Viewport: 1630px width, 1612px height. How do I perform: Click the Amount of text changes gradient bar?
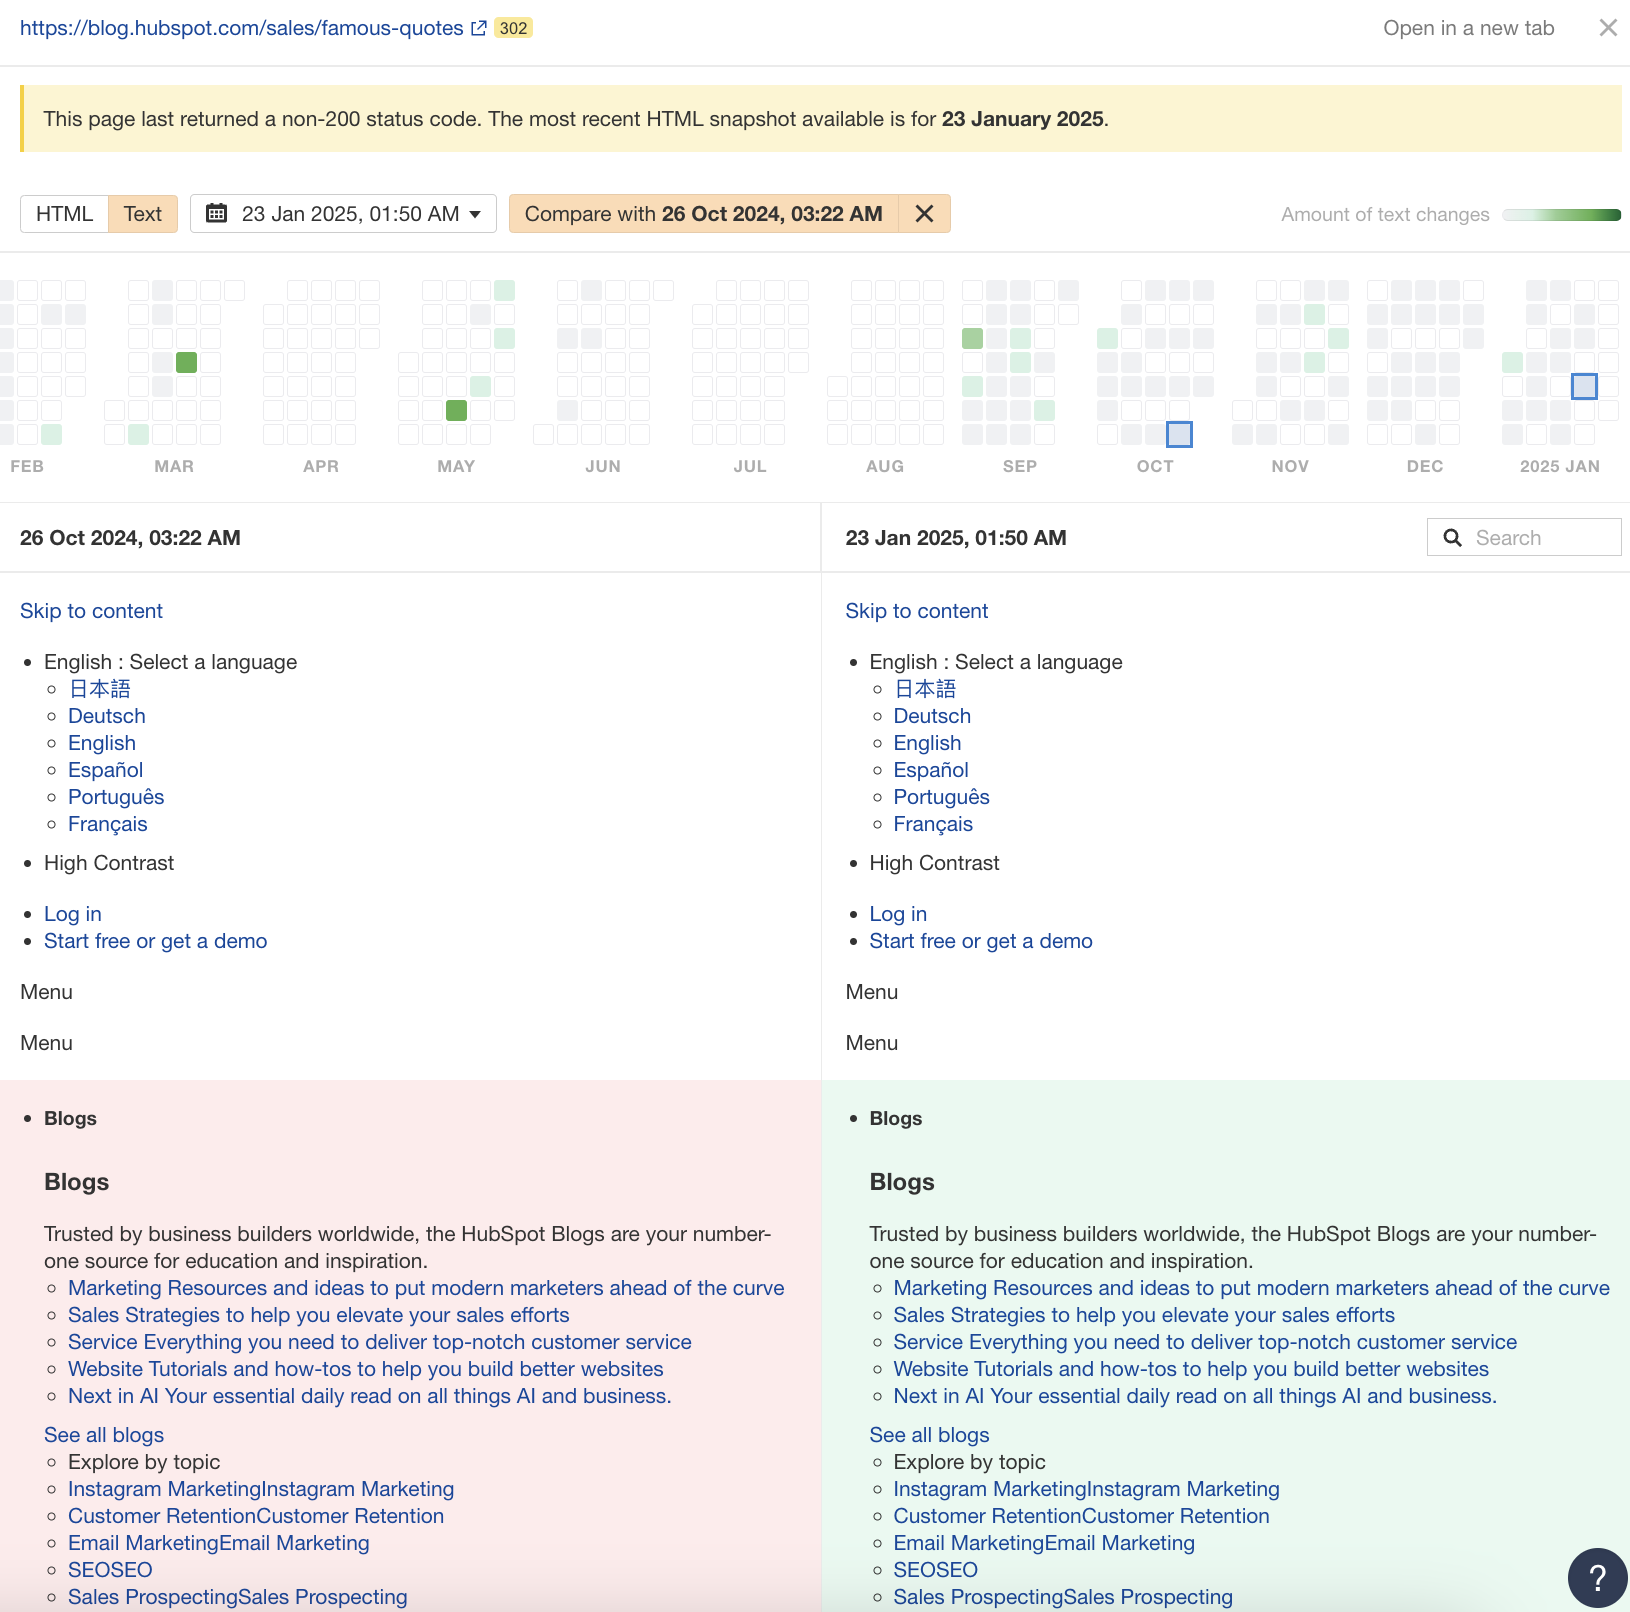point(1561,215)
